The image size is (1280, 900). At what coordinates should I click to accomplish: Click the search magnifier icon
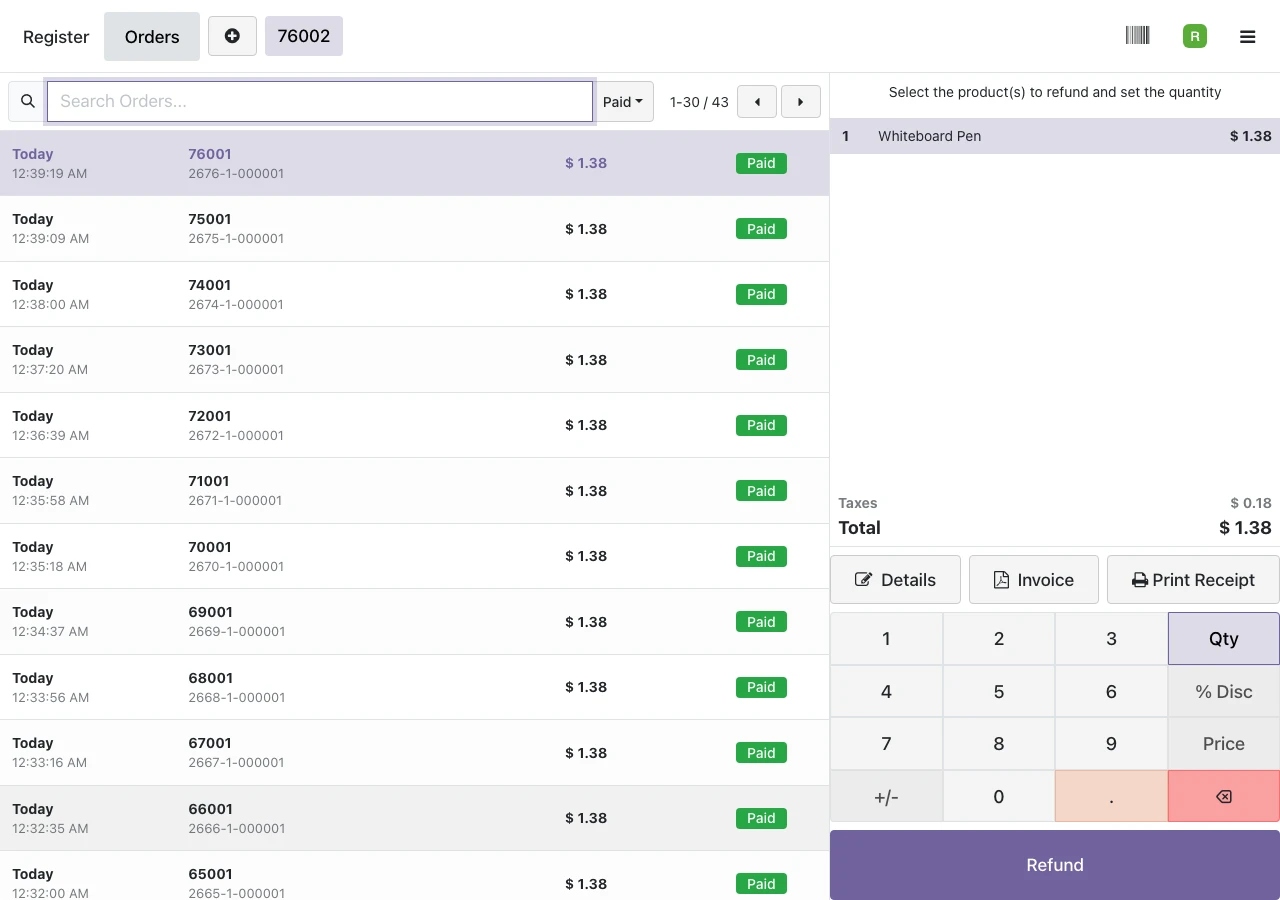pyautogui.click(x=28, y=101)
